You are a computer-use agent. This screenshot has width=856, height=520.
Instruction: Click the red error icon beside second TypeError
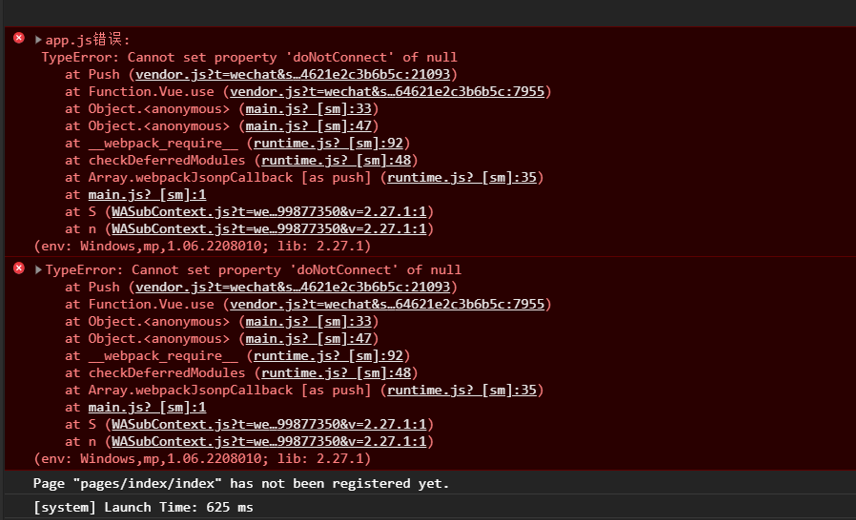tap(19, 268)
